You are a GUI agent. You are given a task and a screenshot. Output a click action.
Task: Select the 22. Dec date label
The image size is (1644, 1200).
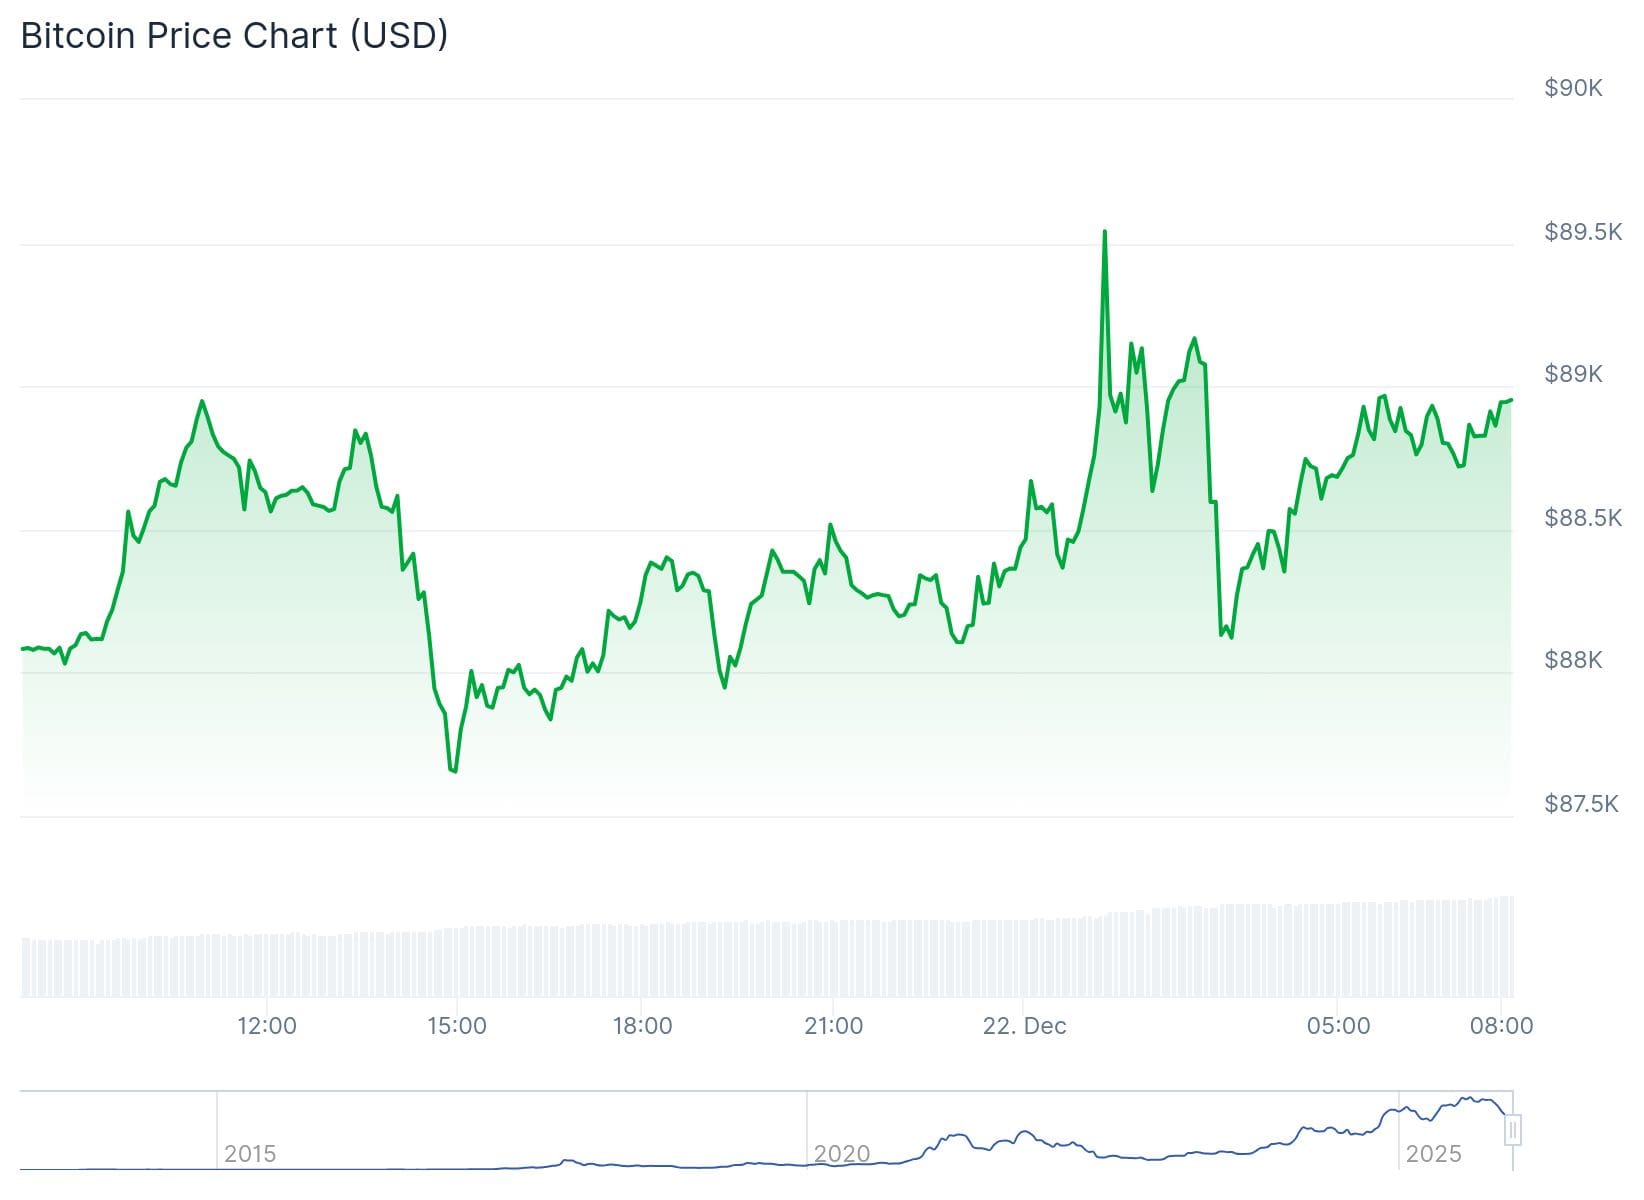1024,1026
